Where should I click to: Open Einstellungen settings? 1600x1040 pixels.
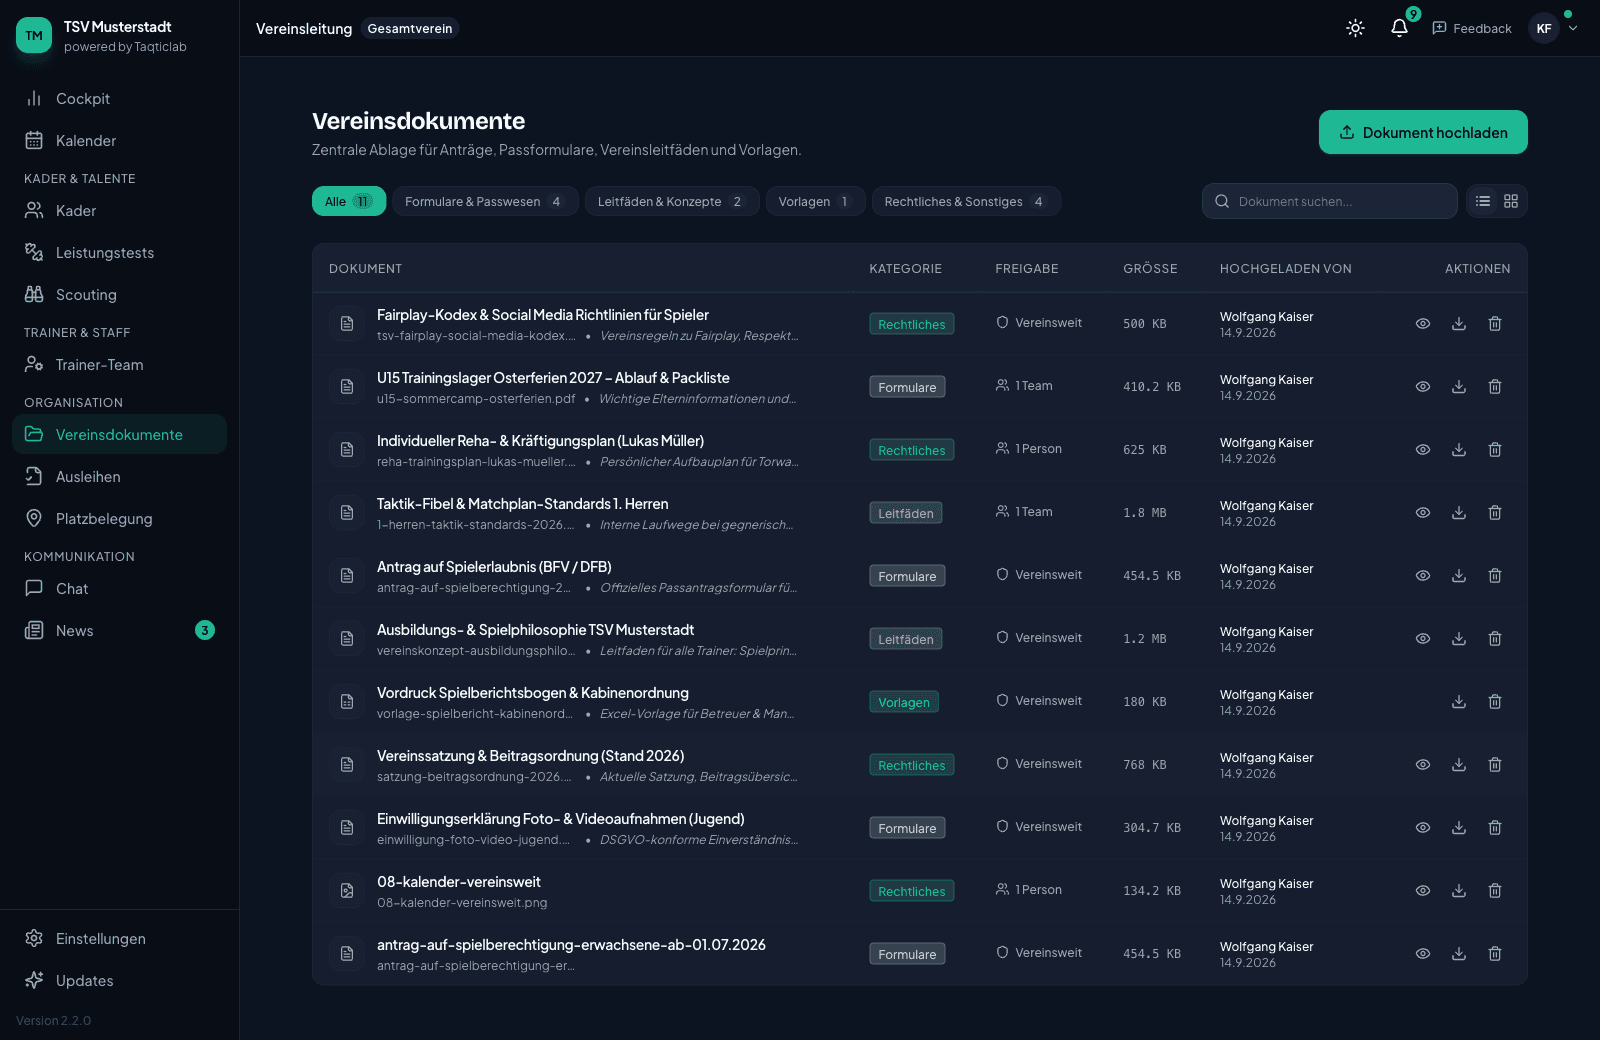[120, 938]
